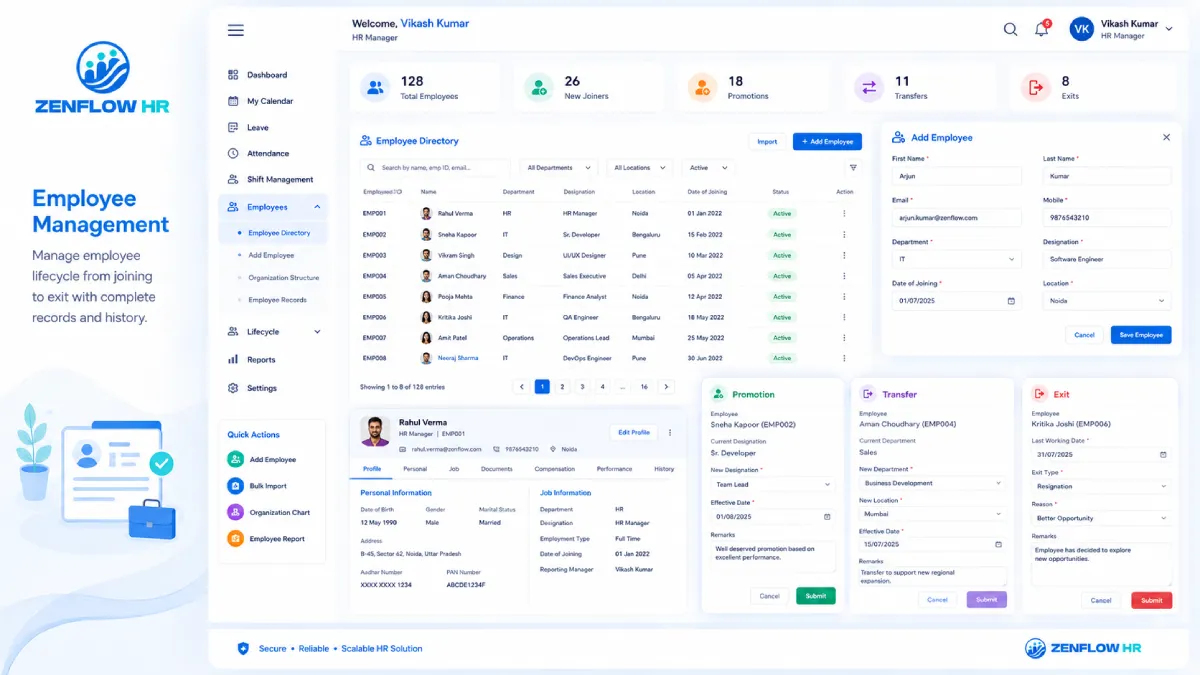The width and height of the screenshot is (1200, 675).
Task: Submit the Exit form
Action: 1152,600
